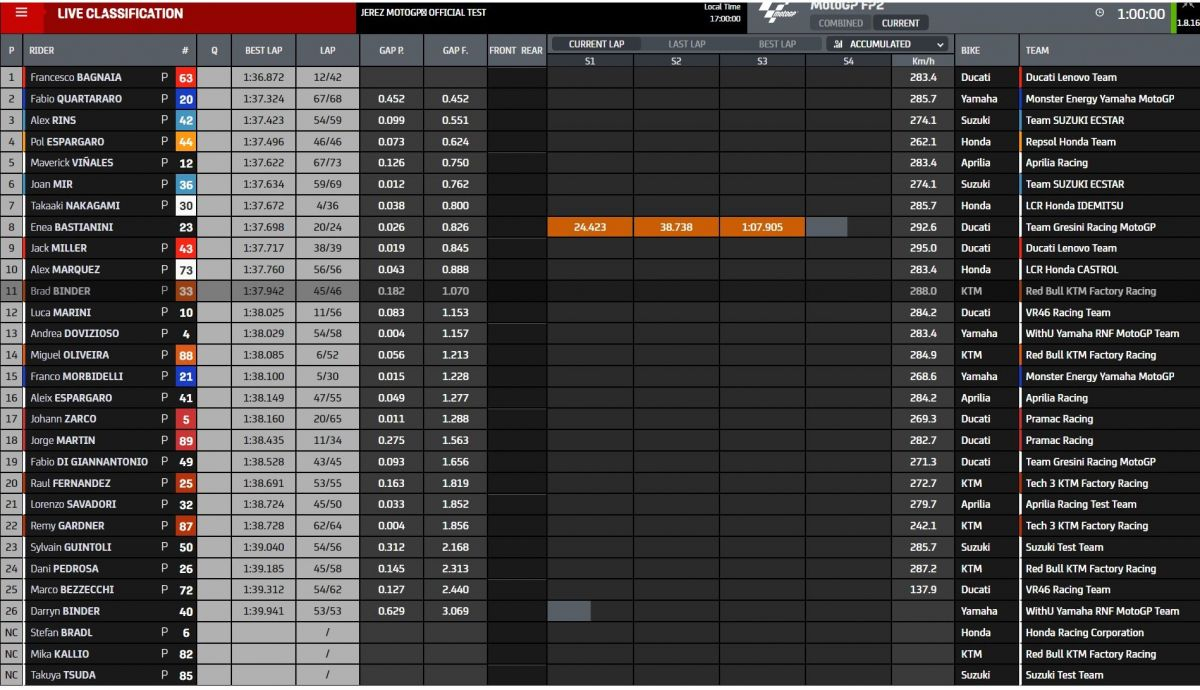Click Bastianini's S1 time 24.423
The height and width of the screenshot is (690, 1200).
point(590,227)
